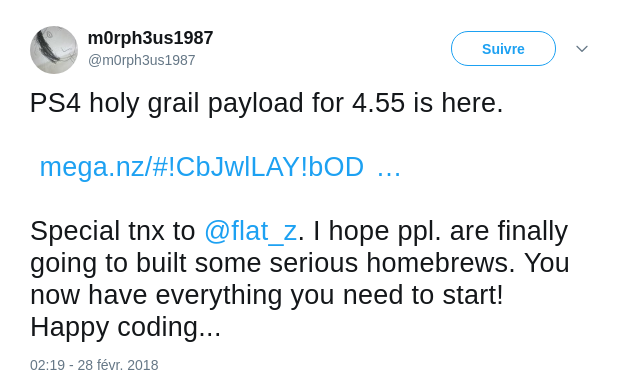Visit the @flat_z mentioned profile
Viewport: 626px width, 382px height.
coord(251,232)
